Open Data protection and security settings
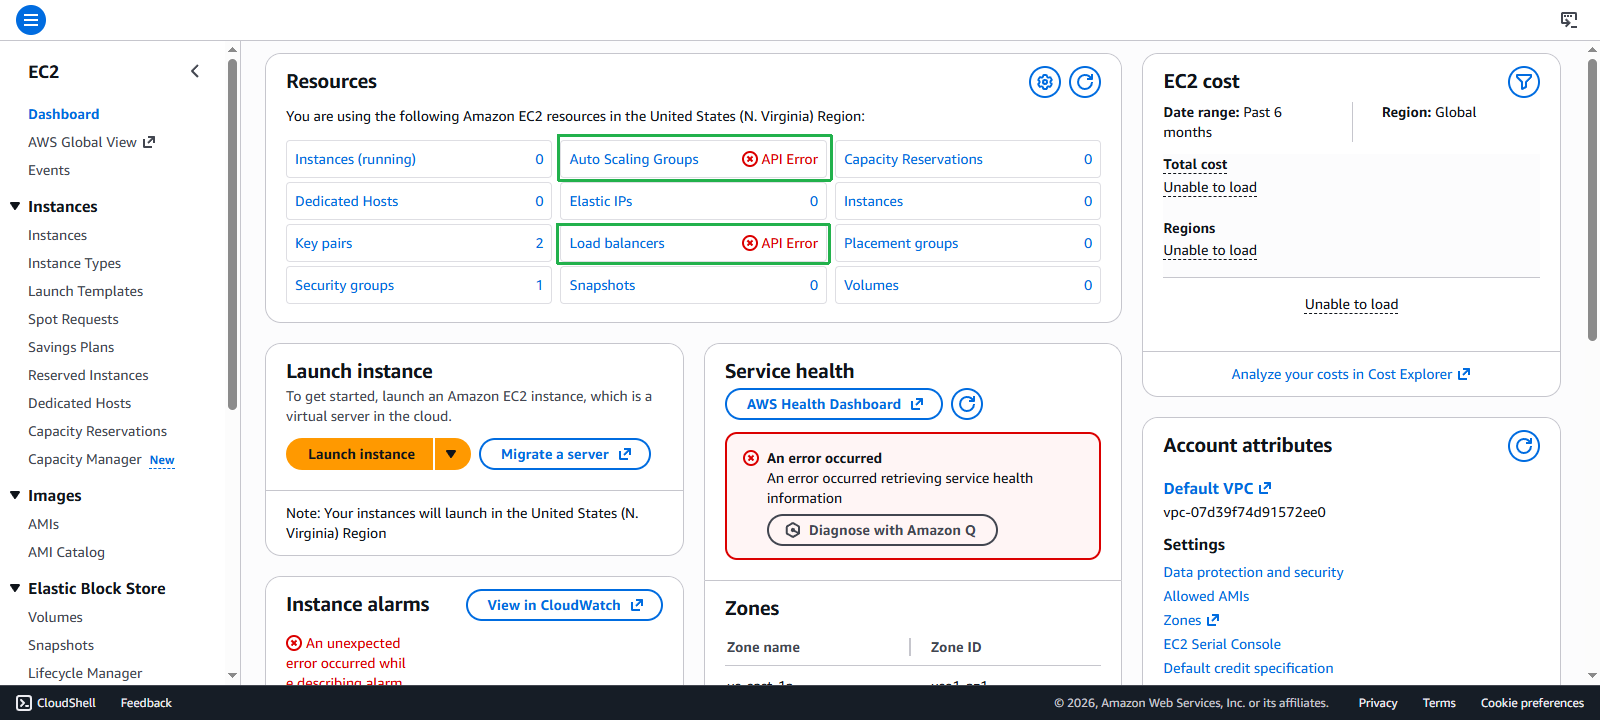 [x=1253, y=572]
